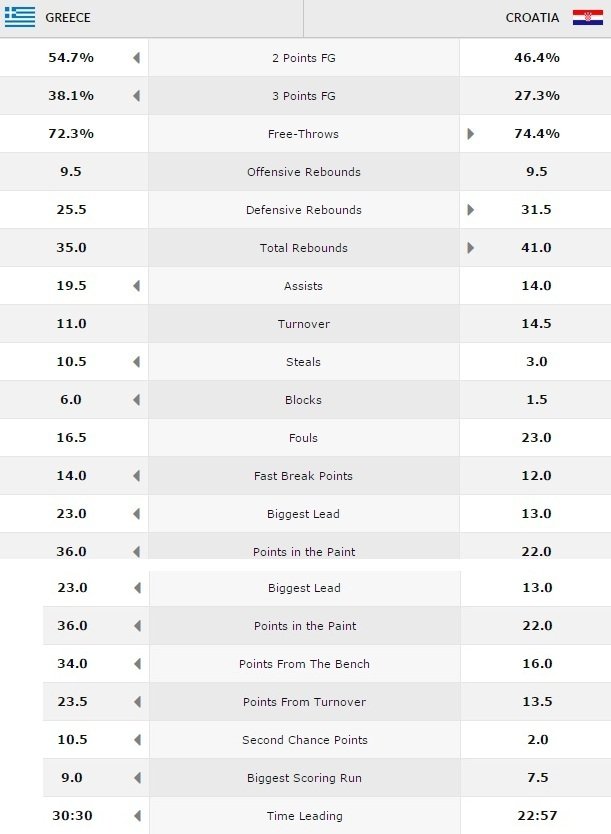Click the arrow next to Greece's 30:30 time leading
The image size is (611, 834).
(138, 815)
